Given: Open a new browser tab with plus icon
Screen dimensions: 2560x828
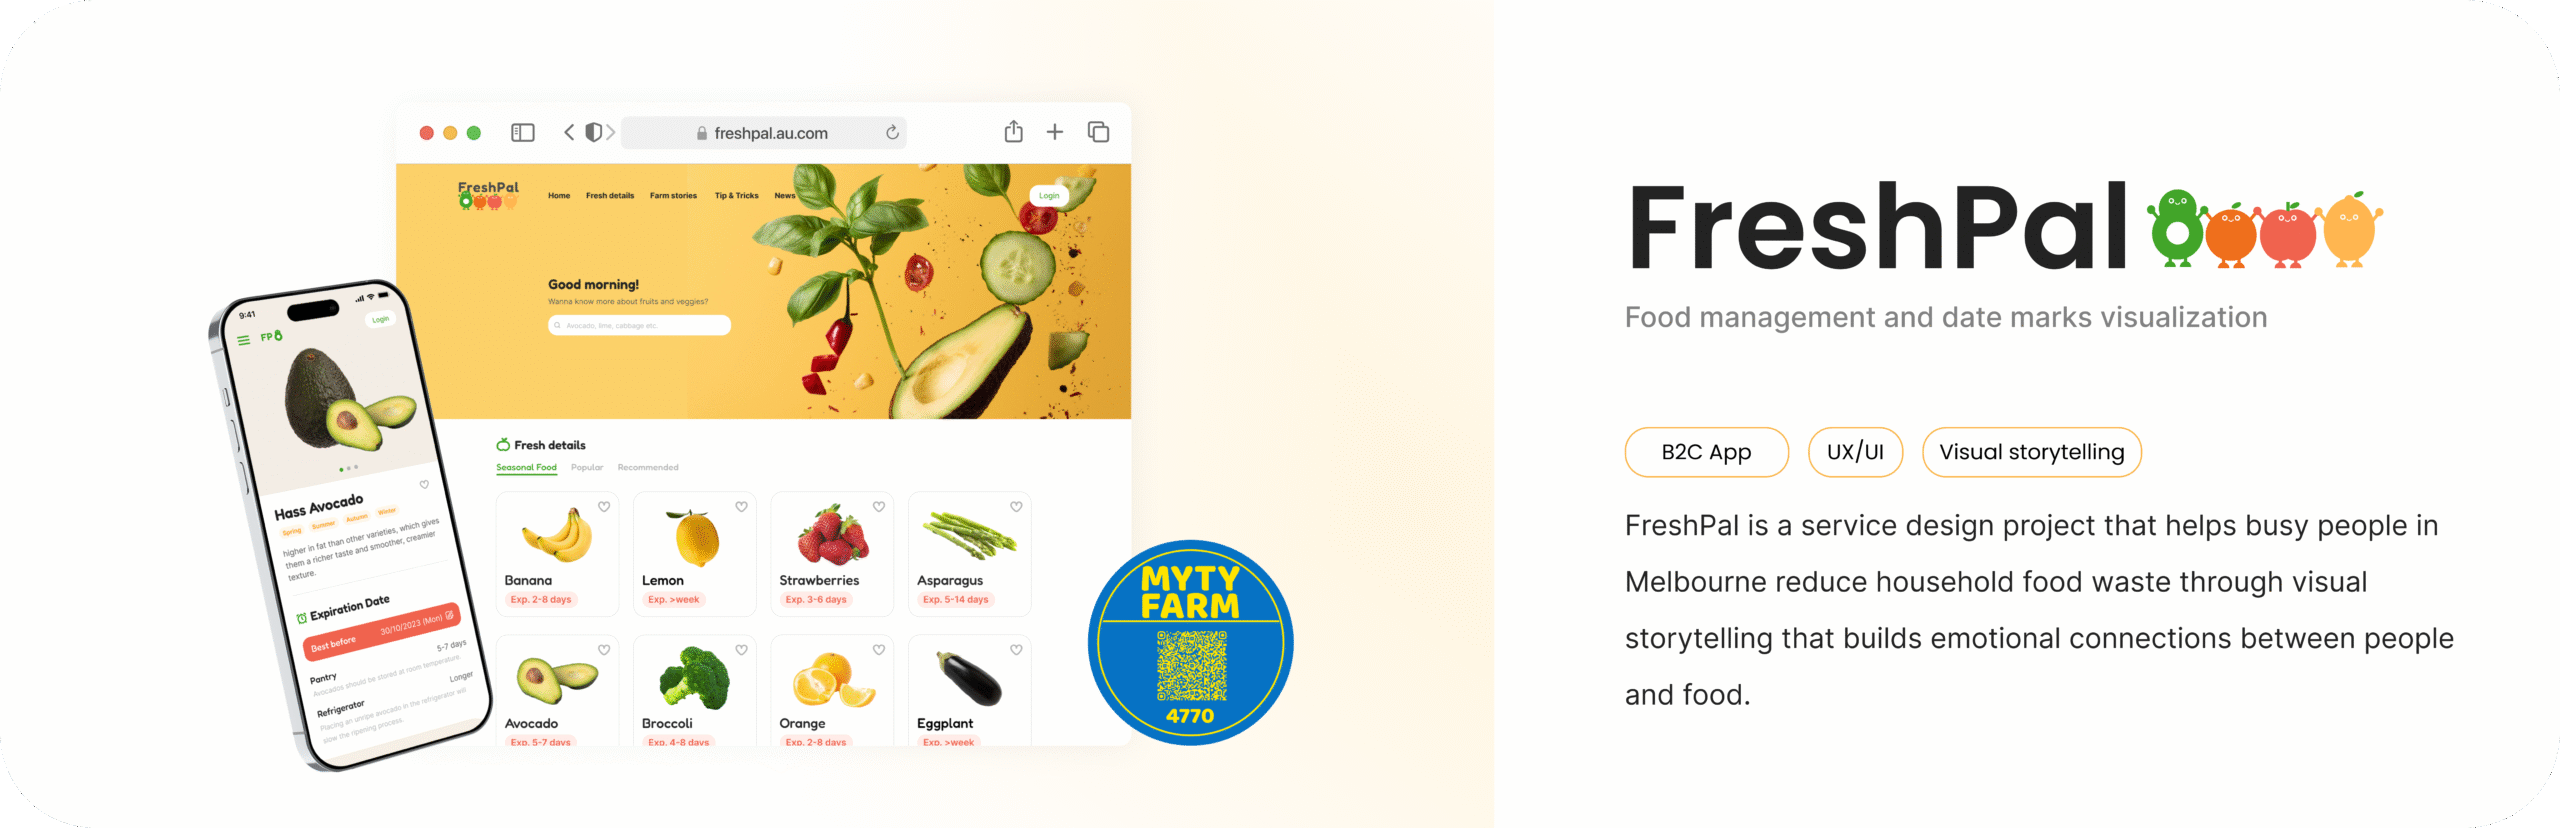Looking at the screenshot, I should pos(1055,132).
